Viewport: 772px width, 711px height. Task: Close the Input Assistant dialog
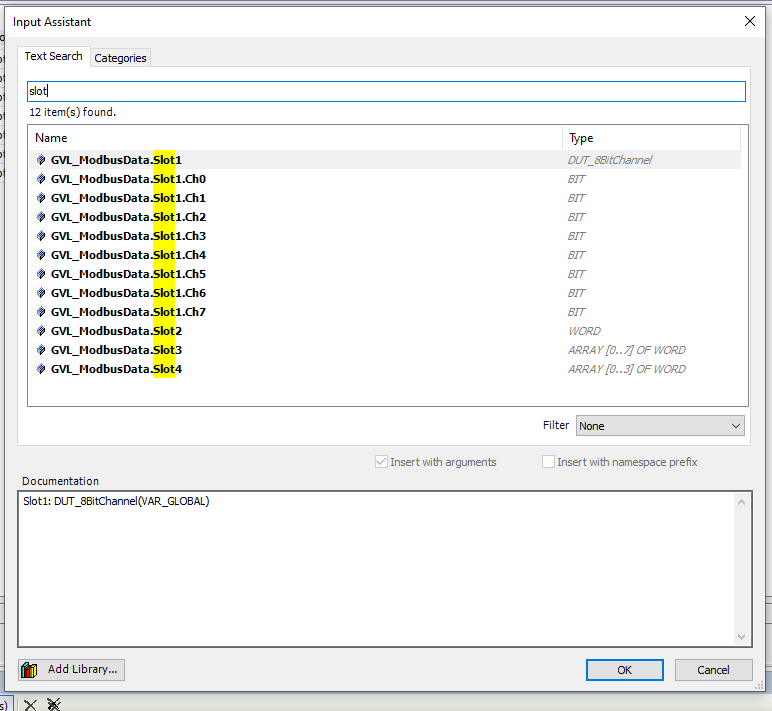750,21
